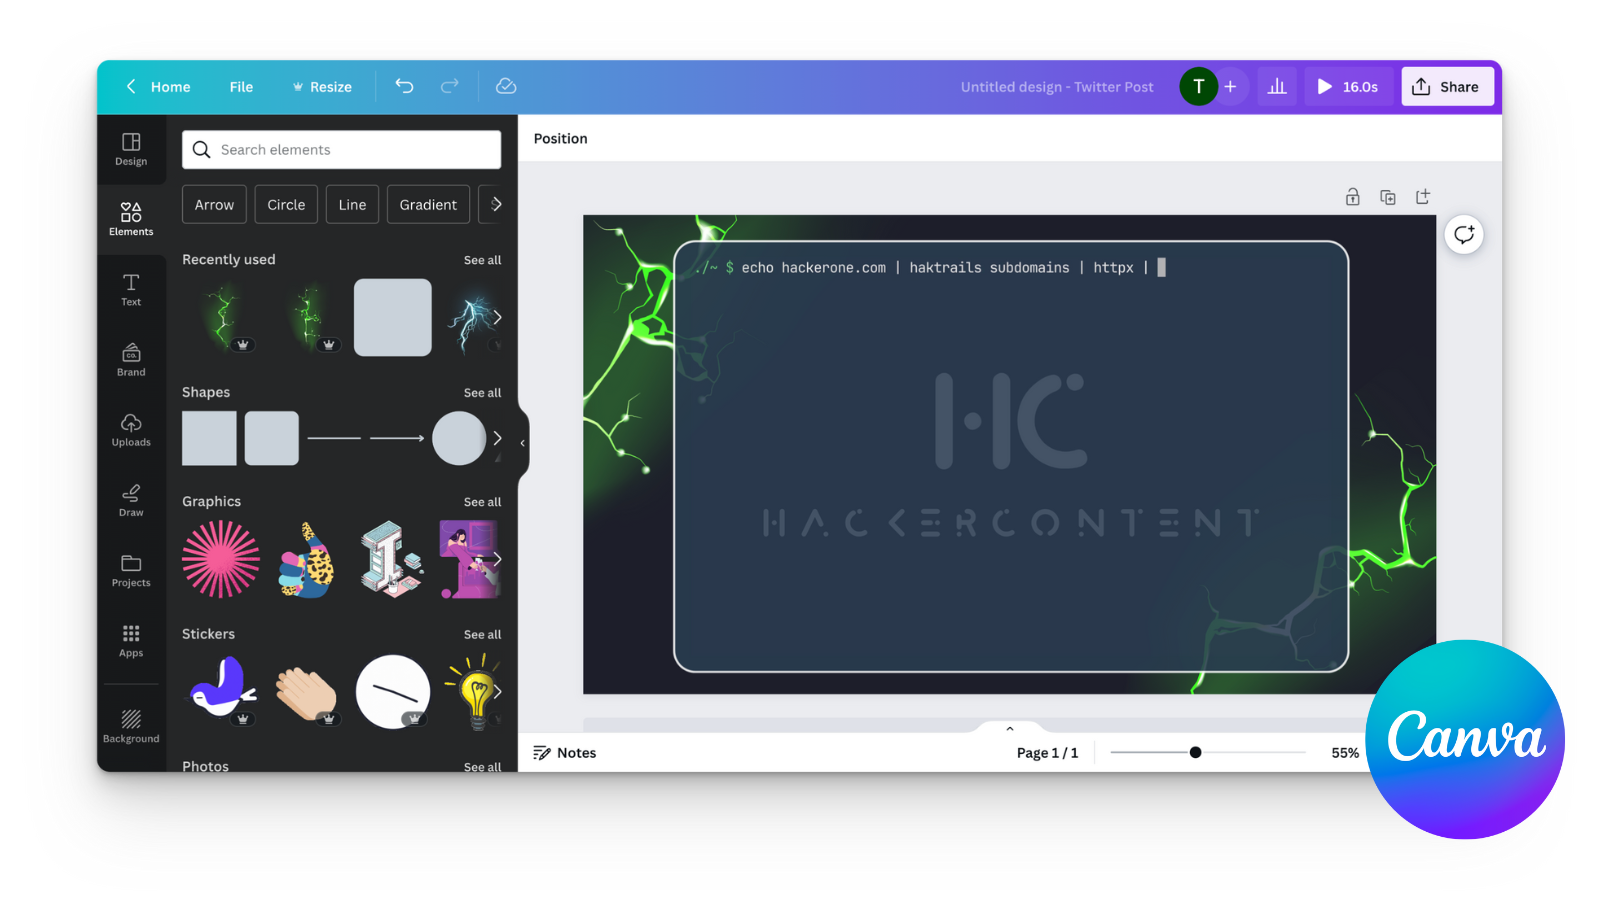
Task: Redo the last undone action
Action: pyautogui.click(x=450, y=86)
